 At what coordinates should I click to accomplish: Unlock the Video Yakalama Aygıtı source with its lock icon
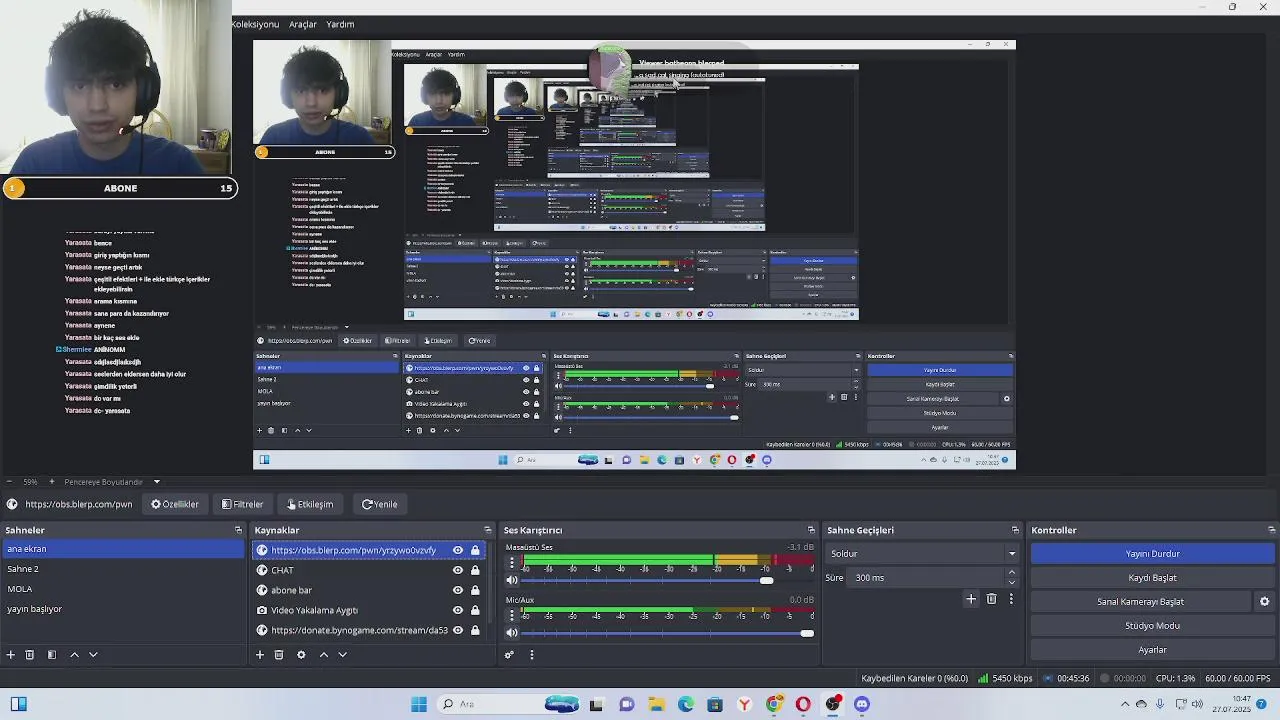click(475, 610)
